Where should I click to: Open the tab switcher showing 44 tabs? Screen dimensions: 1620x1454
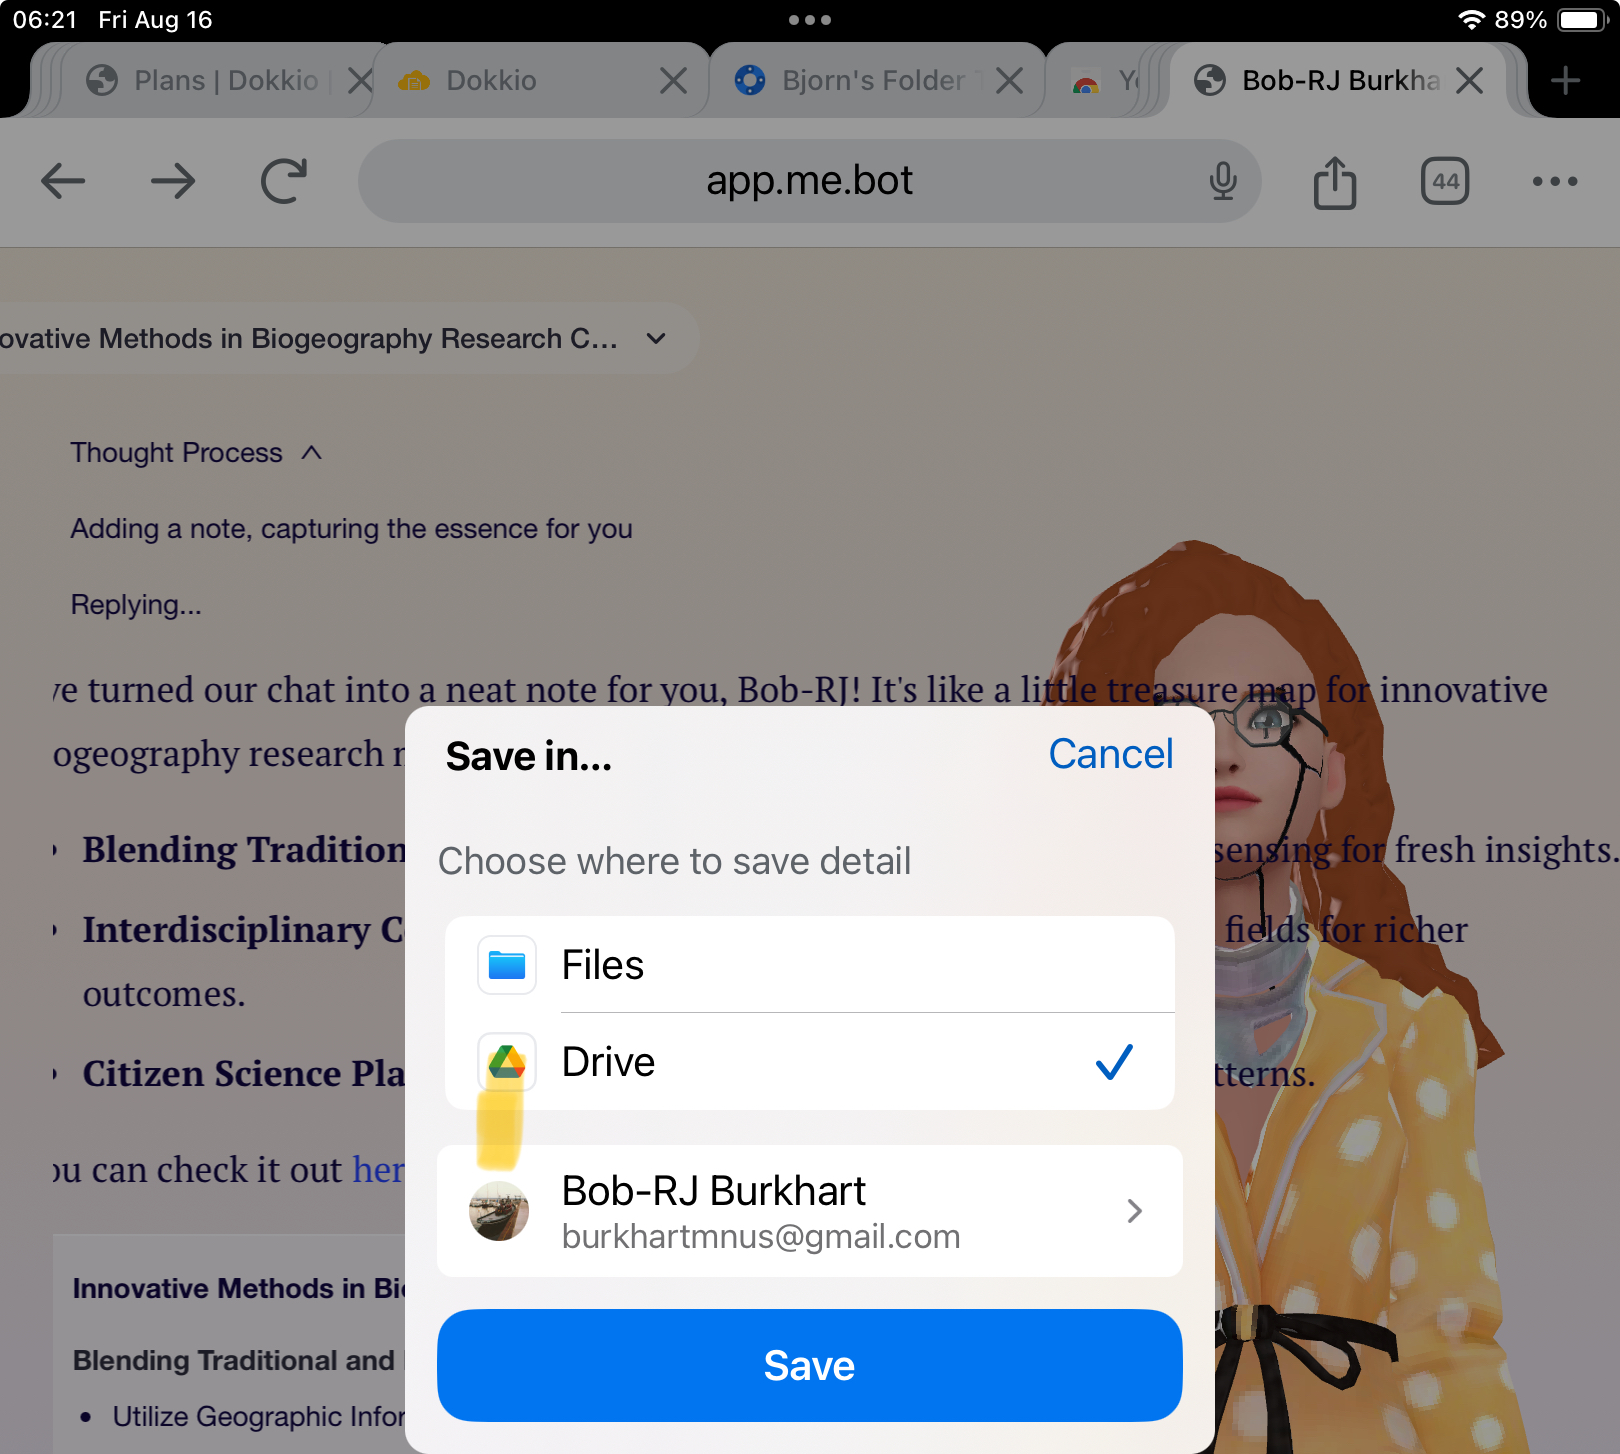pyautogui.click(x=1445, y=181)
